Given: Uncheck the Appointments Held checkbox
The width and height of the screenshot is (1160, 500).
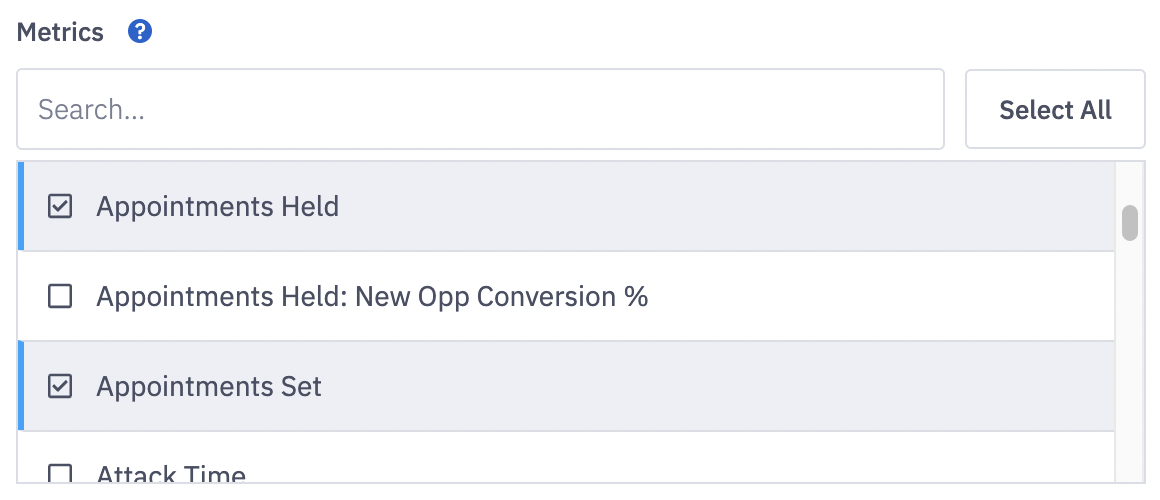Looking at the screenshot, I should click(60, 207).
